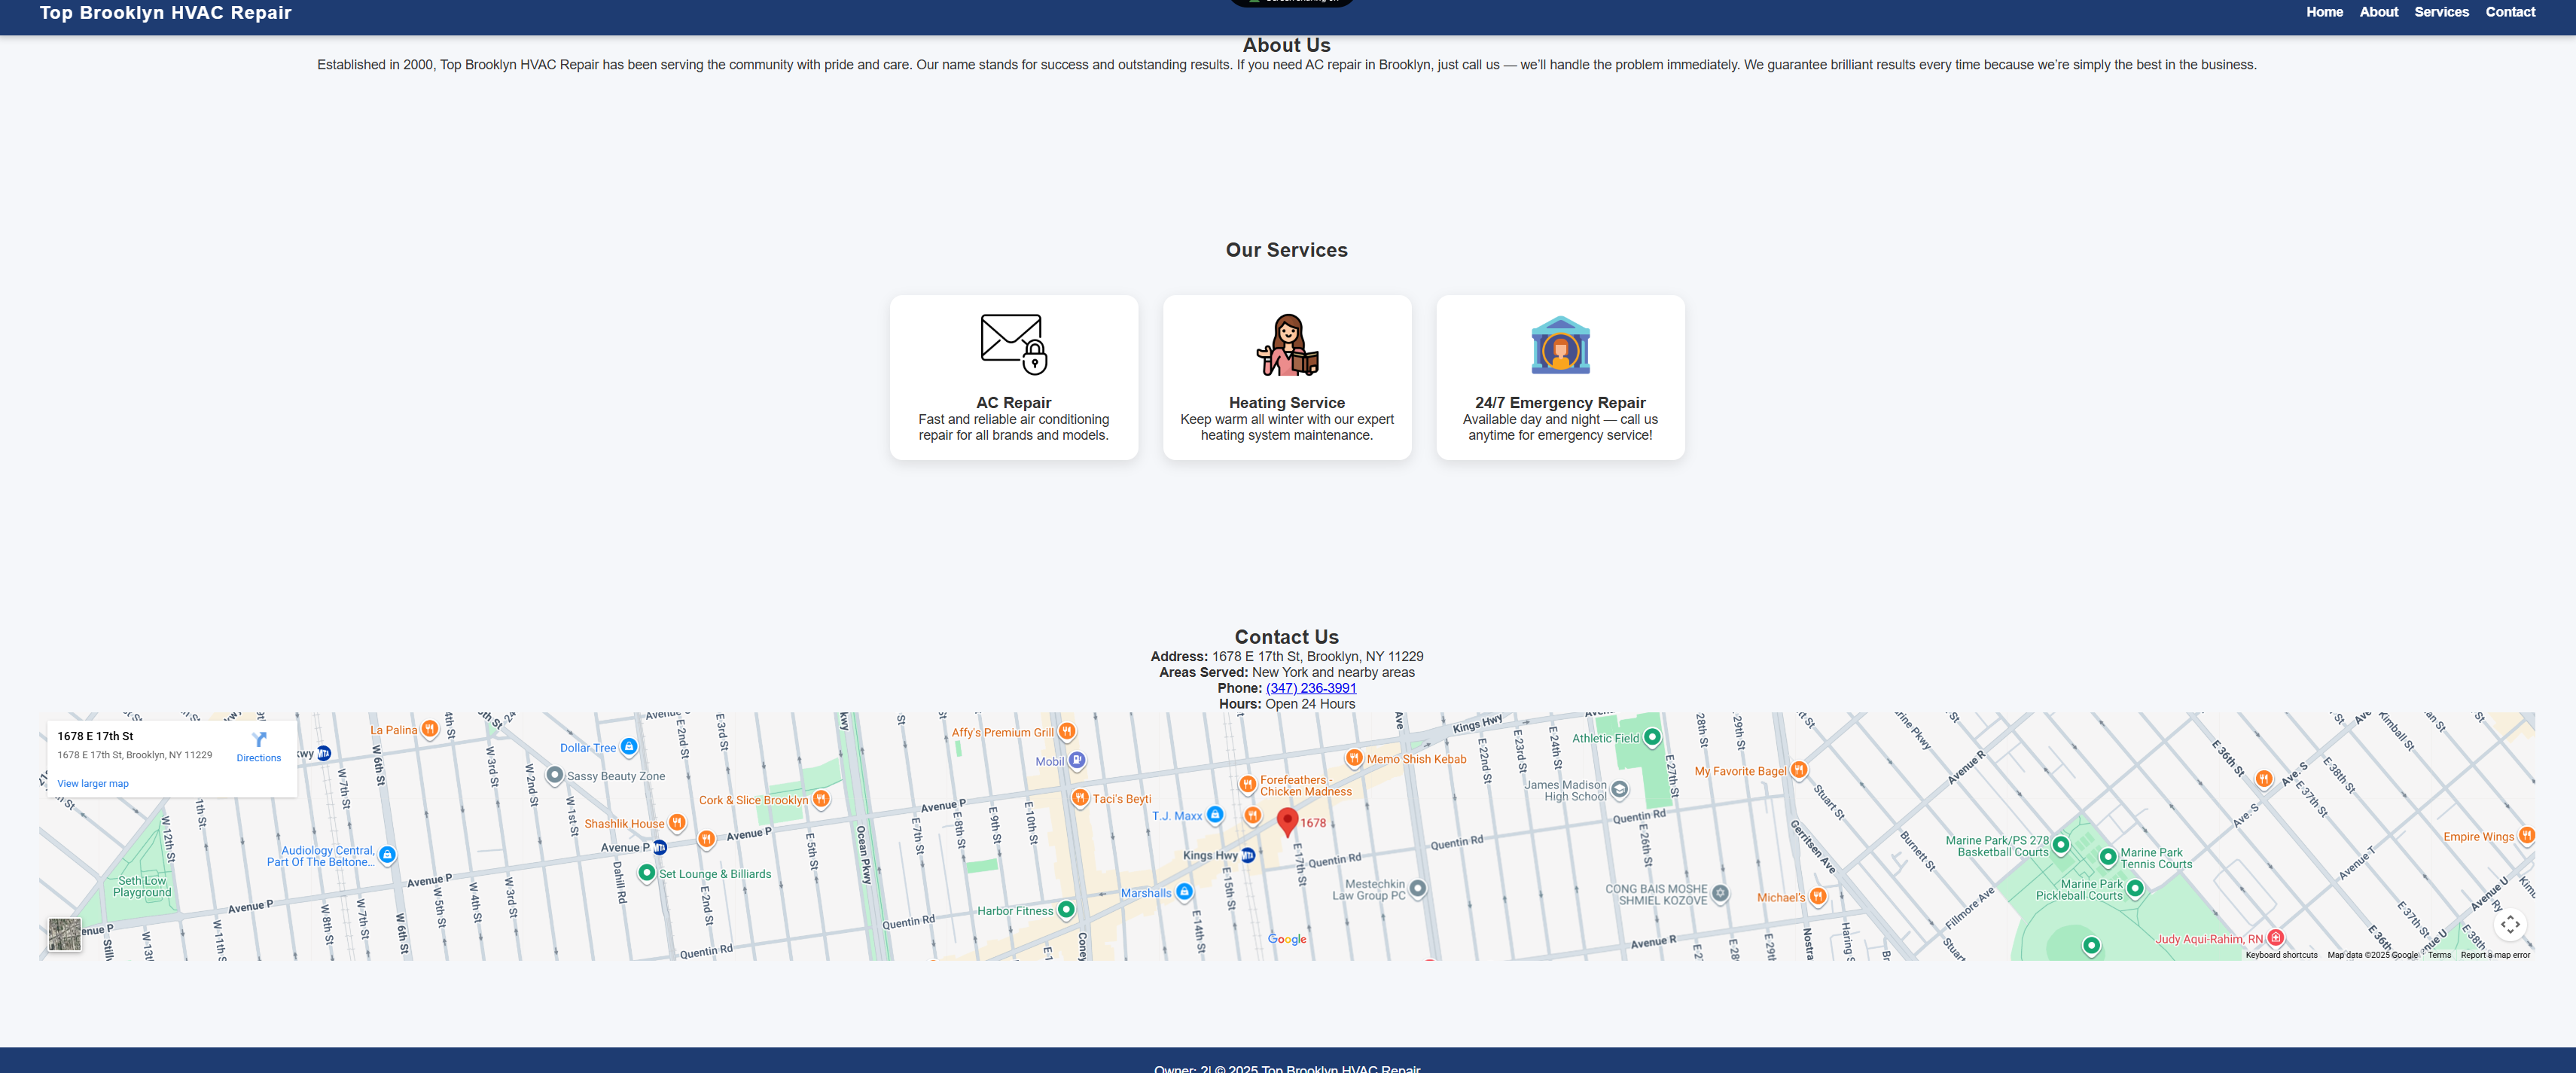Click the Taci's Beyti restaurant marker
Screen dimensions: 2576x1073
click(x=1080, y=797)
